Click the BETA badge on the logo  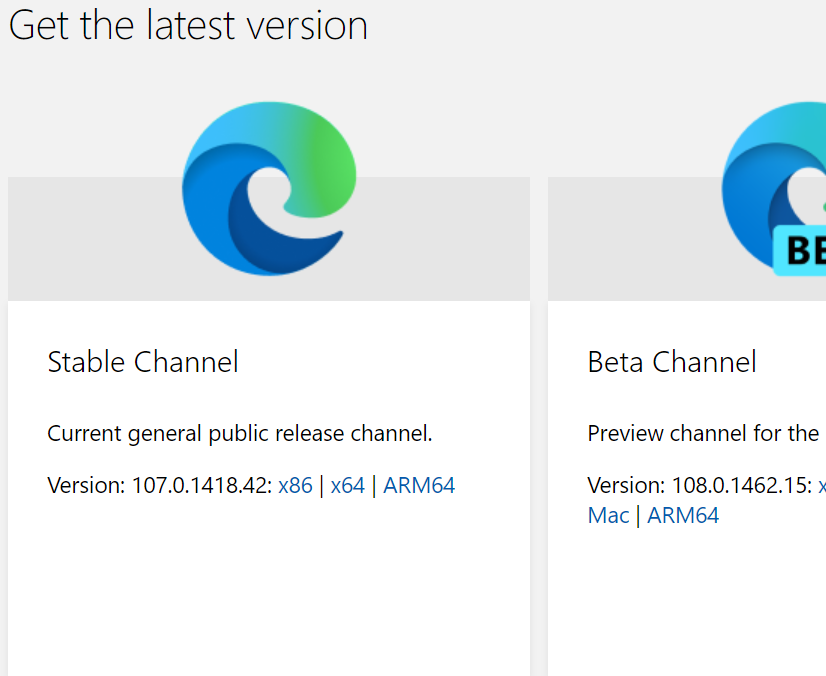coord(802,250)
